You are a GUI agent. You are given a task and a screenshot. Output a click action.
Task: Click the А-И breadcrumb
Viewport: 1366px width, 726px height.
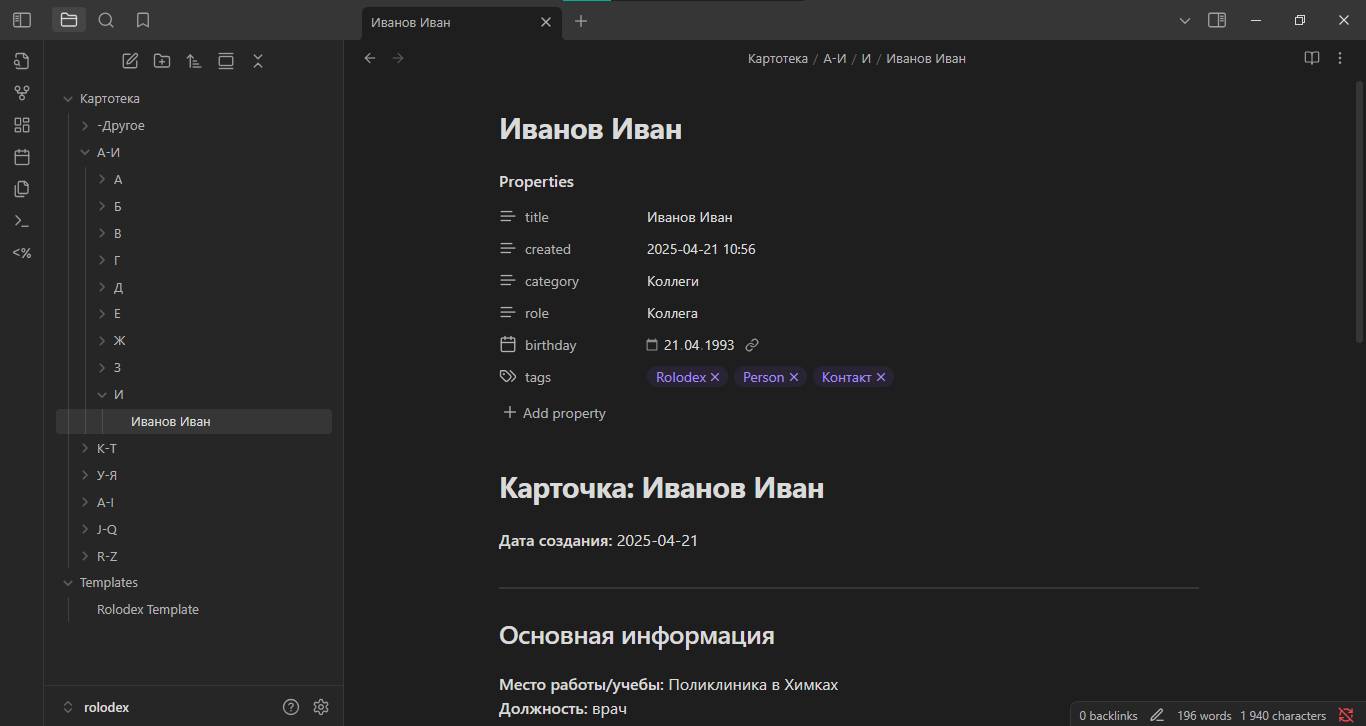tap(835, 59)
